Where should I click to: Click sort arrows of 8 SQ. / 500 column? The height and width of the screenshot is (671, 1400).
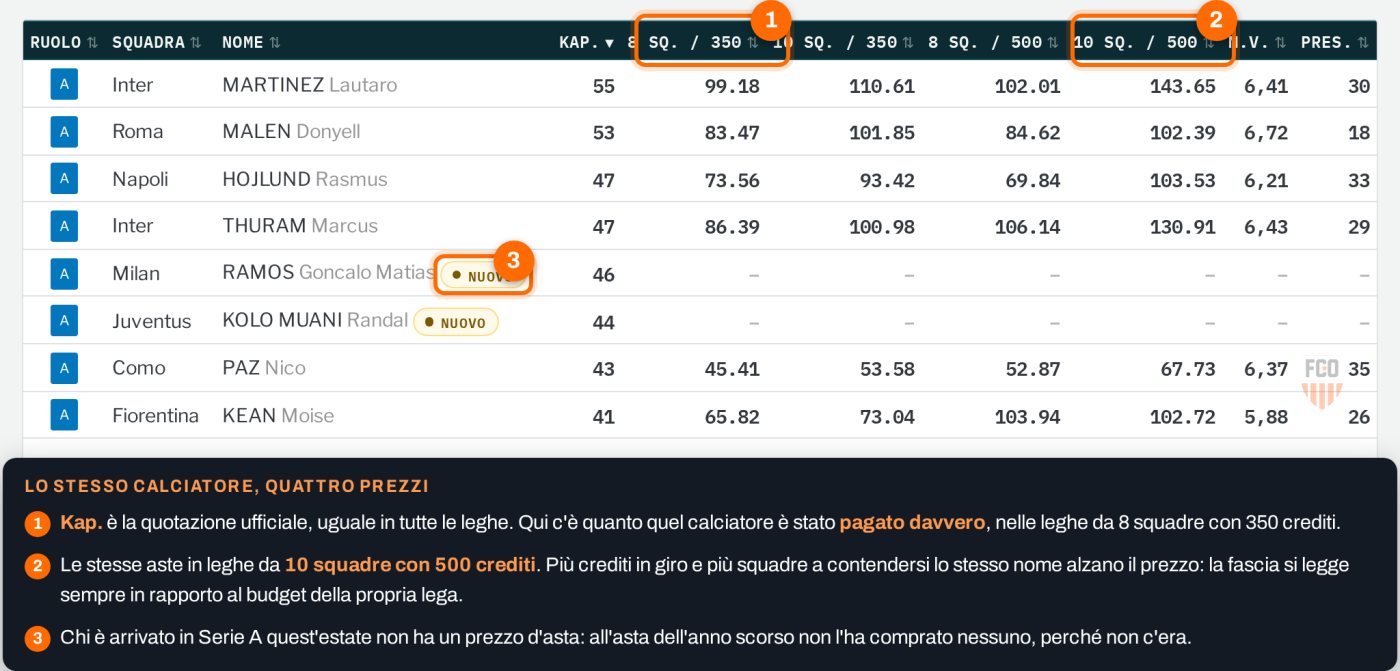pyautogui.click(x=1052, y=42)
